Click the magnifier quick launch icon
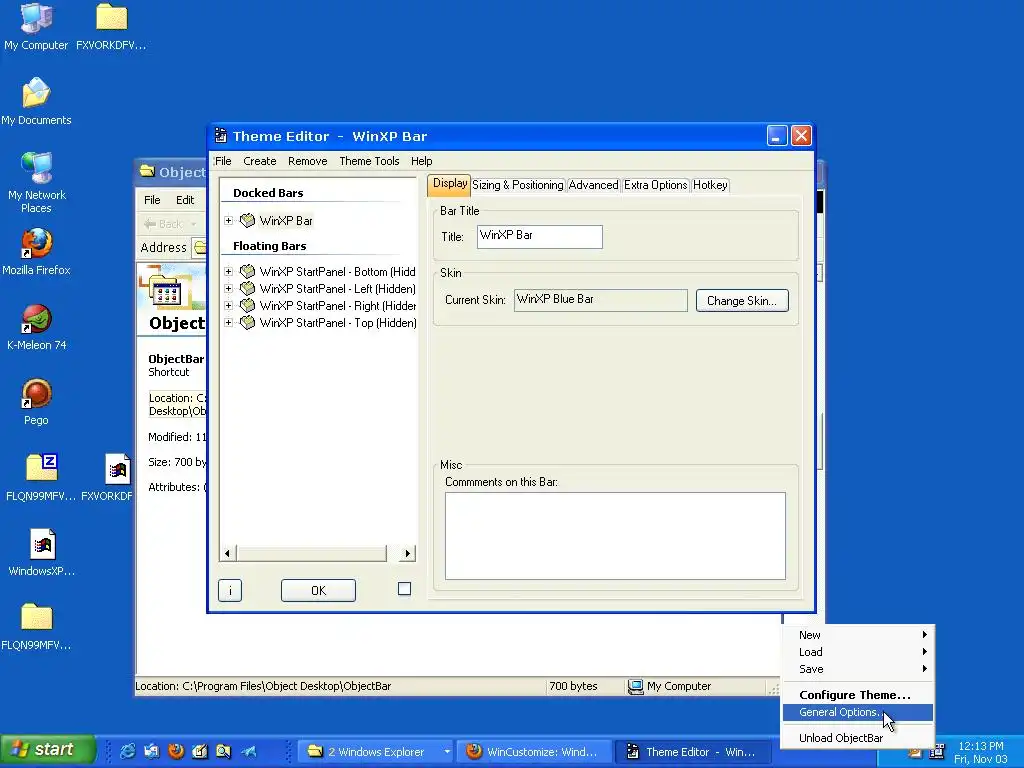 (223, 751)
